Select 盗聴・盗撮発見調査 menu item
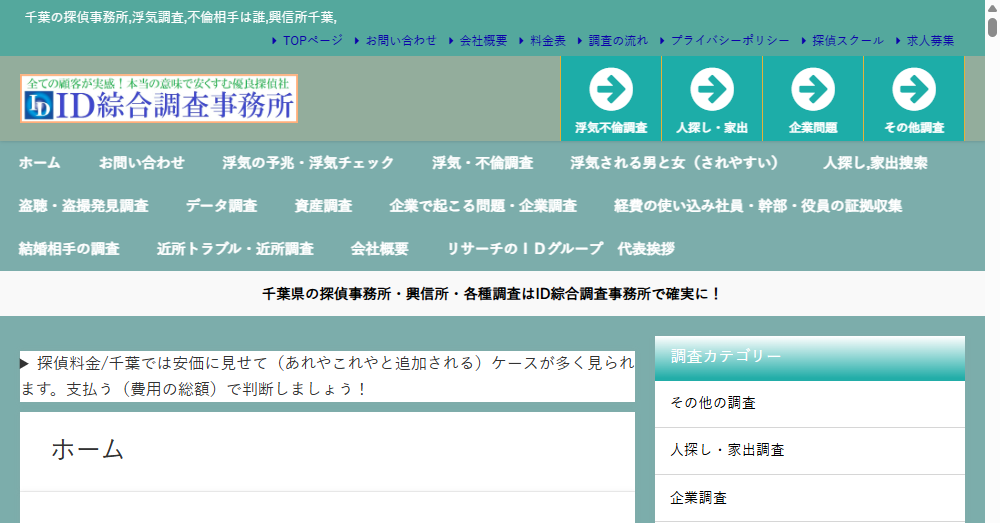Image resolution: width=1000 pixels, height=523 pixels. [x=83, y=206]
